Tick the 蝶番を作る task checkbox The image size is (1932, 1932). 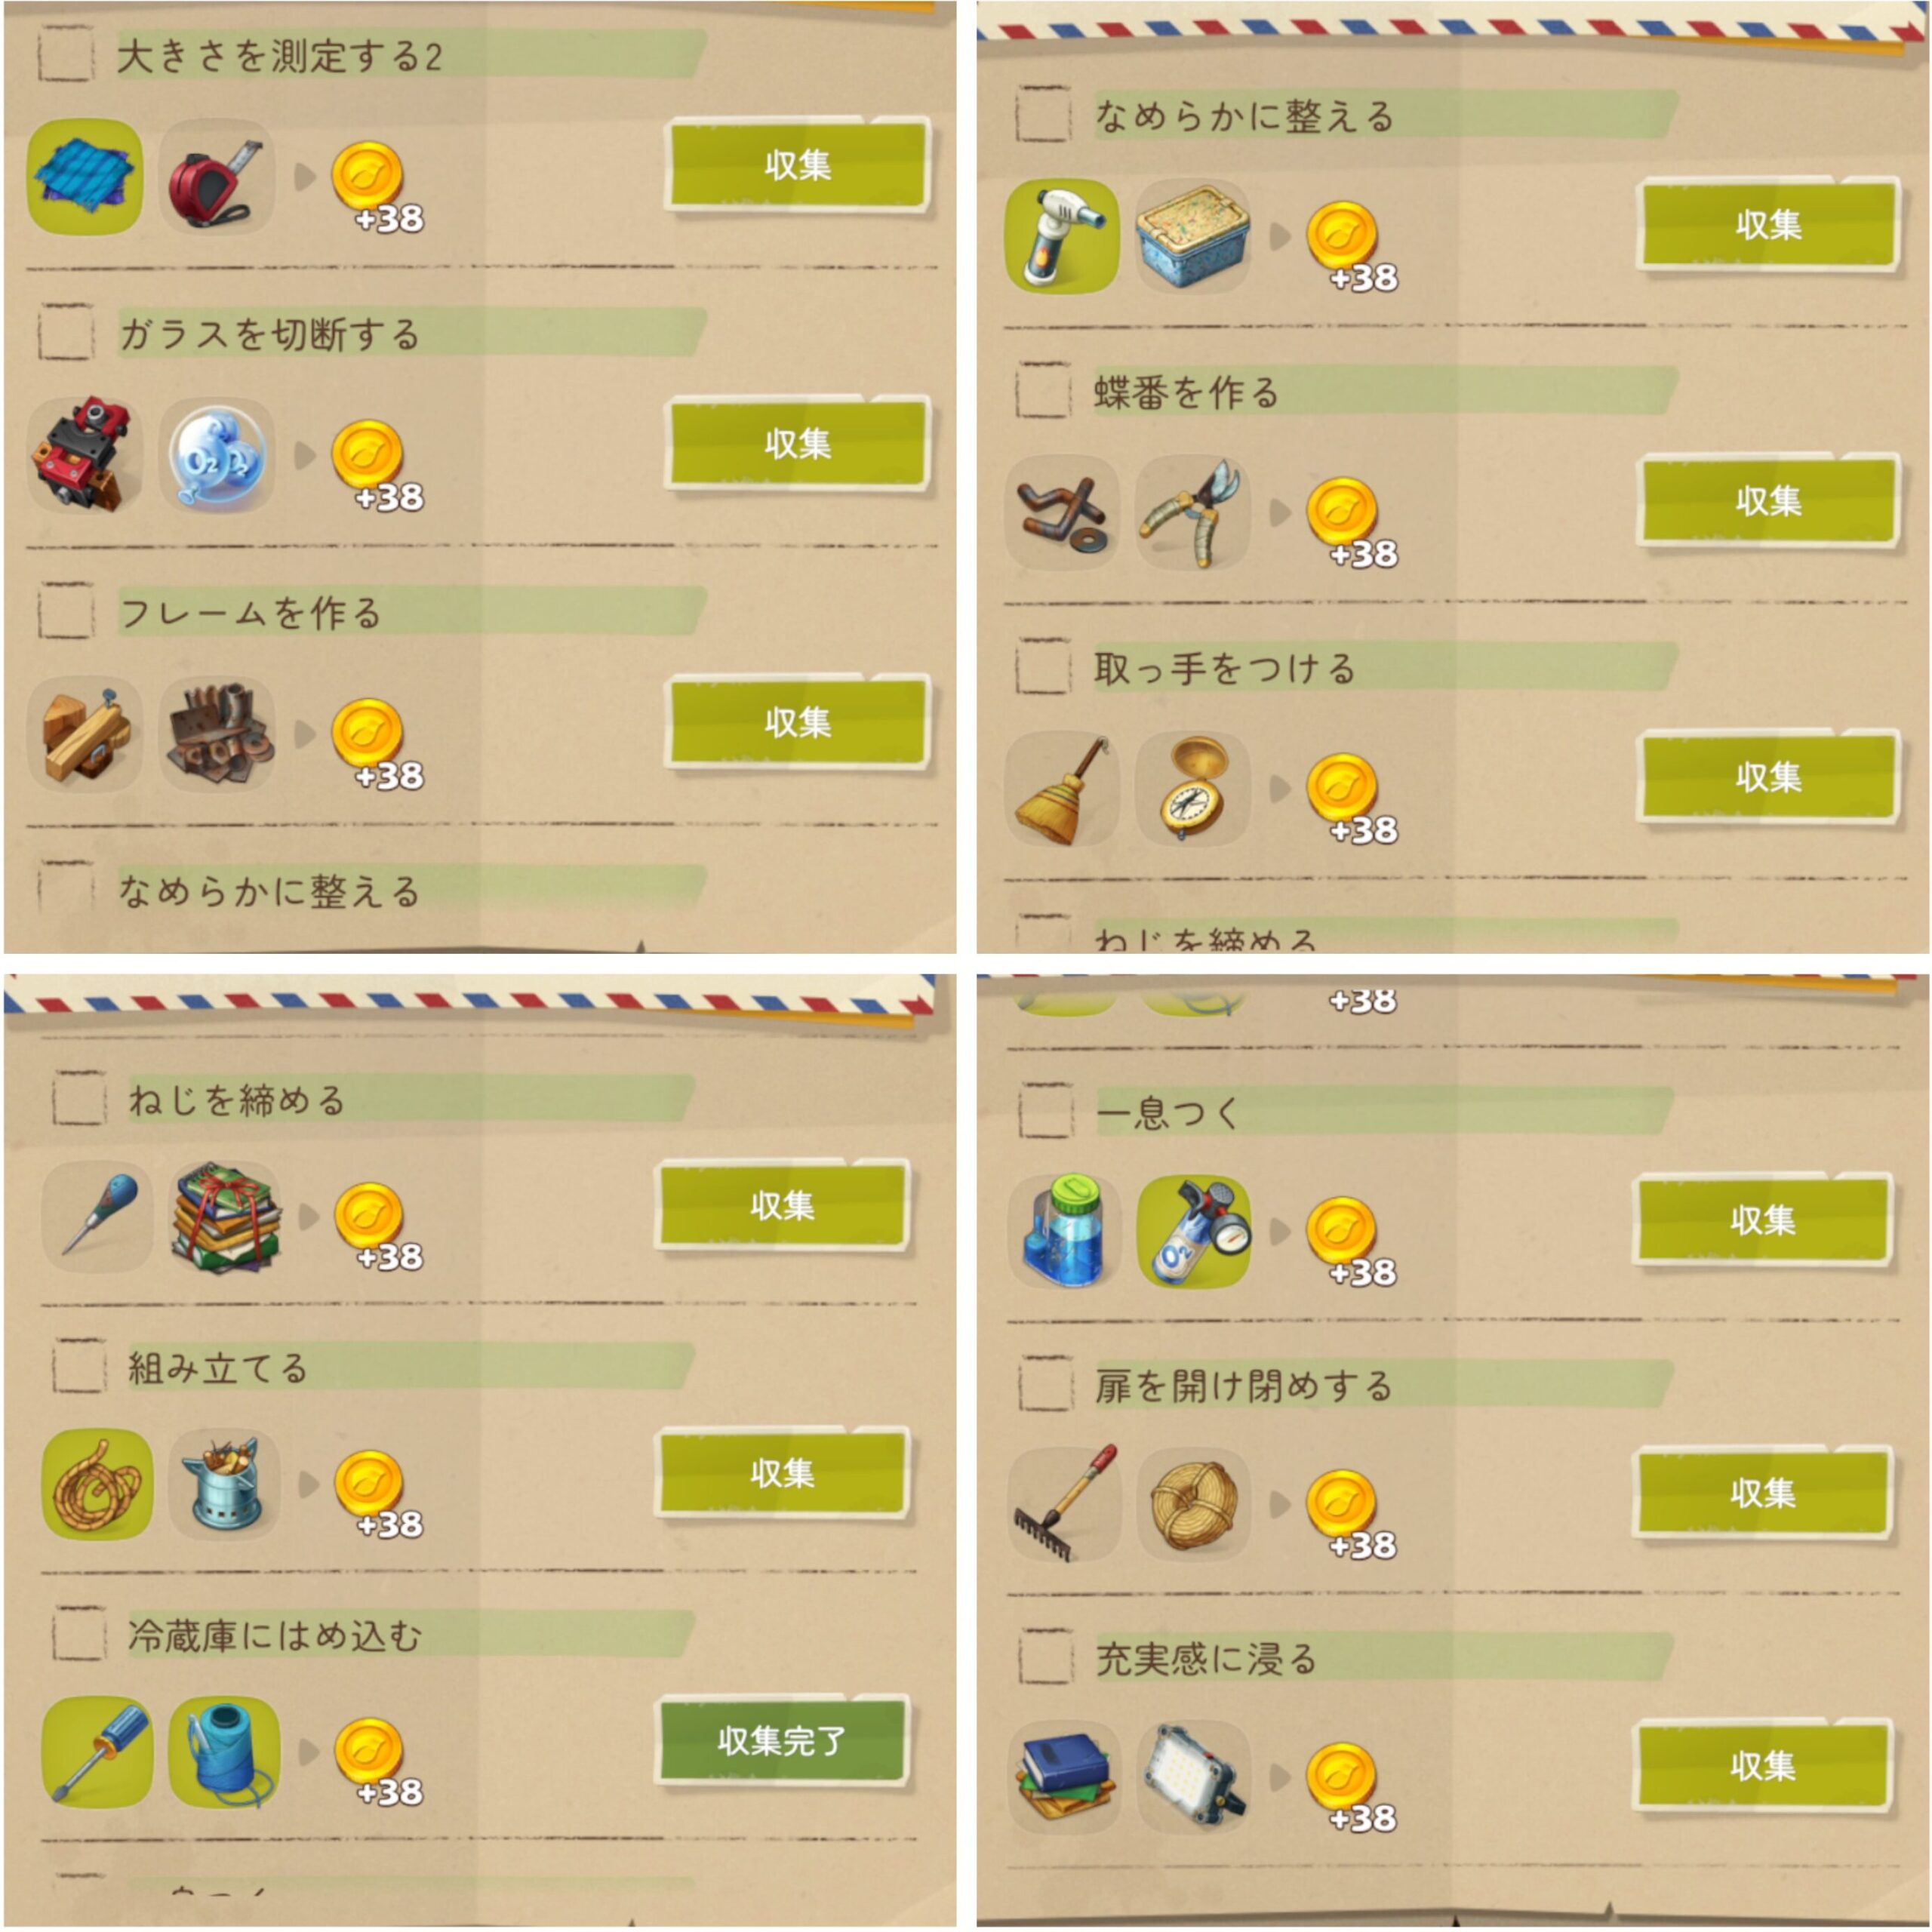pyautogui.click(x=1043, y=390)
